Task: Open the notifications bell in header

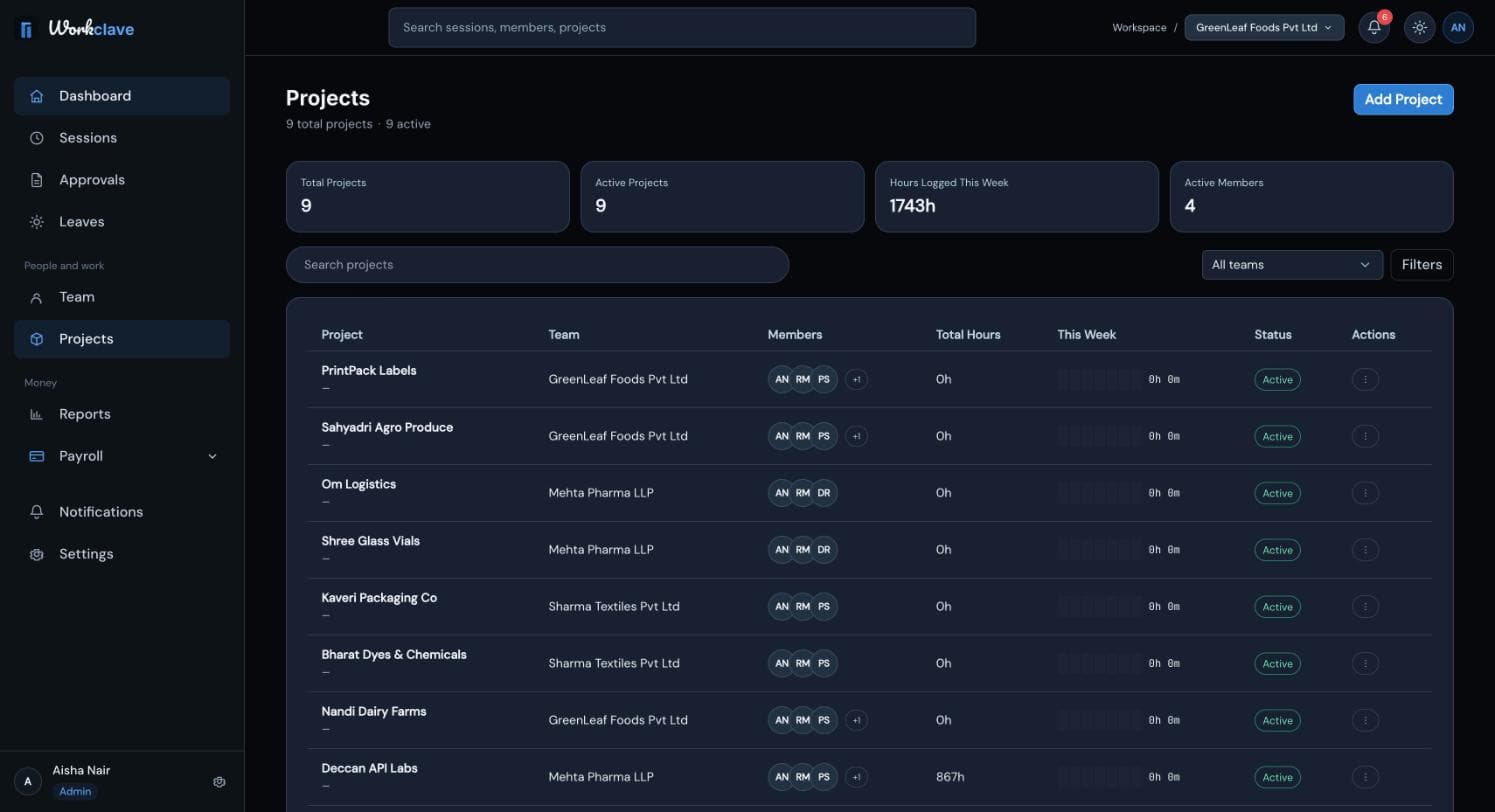Action: pyautogui.click(x=1374, y=28)
